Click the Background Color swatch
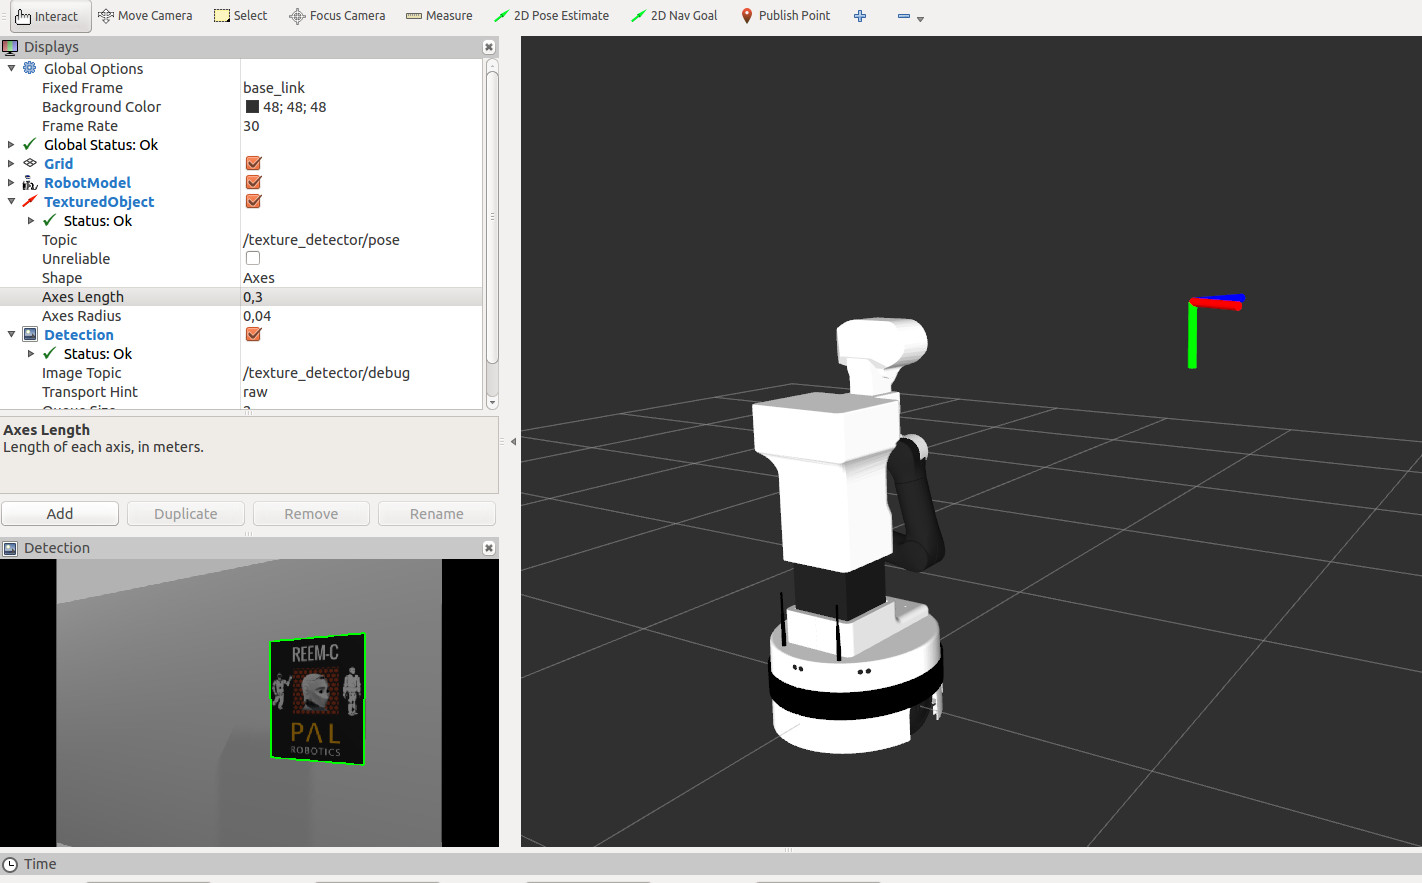1422x883 pixels. coord(252,107)
